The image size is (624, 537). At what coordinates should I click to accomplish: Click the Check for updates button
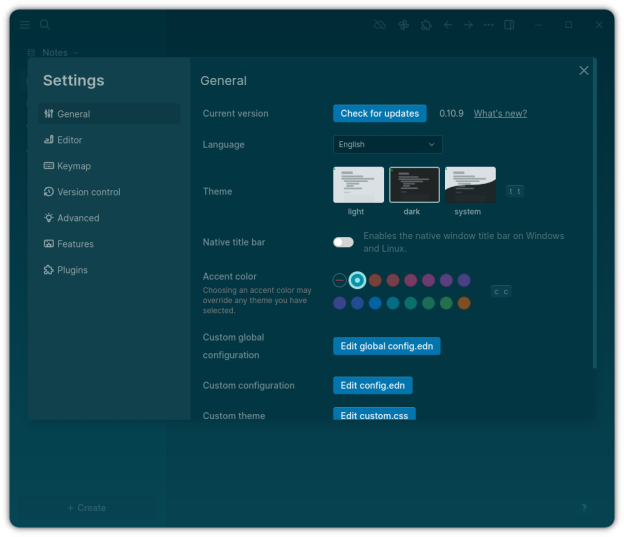(x=380, y=114)
